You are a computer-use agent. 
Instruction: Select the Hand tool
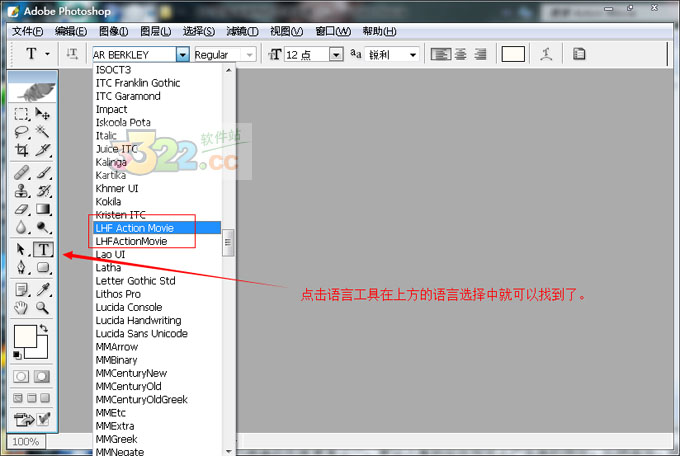(21, 308)
